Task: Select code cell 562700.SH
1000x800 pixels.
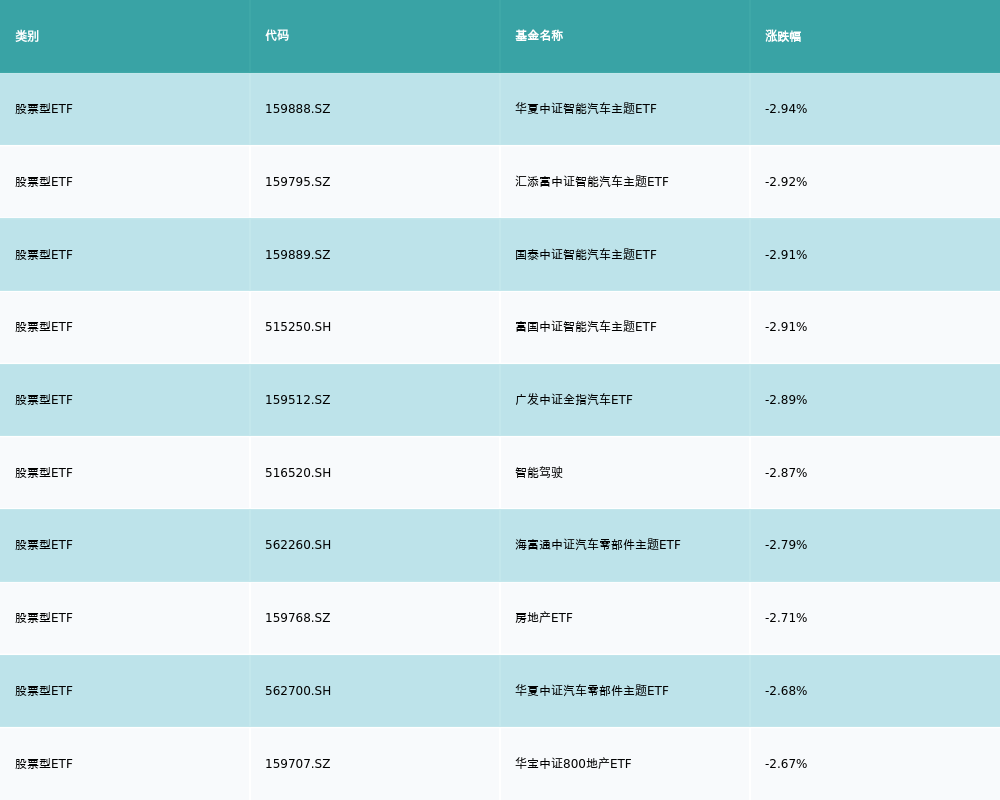Action: [x=298, y=691]
